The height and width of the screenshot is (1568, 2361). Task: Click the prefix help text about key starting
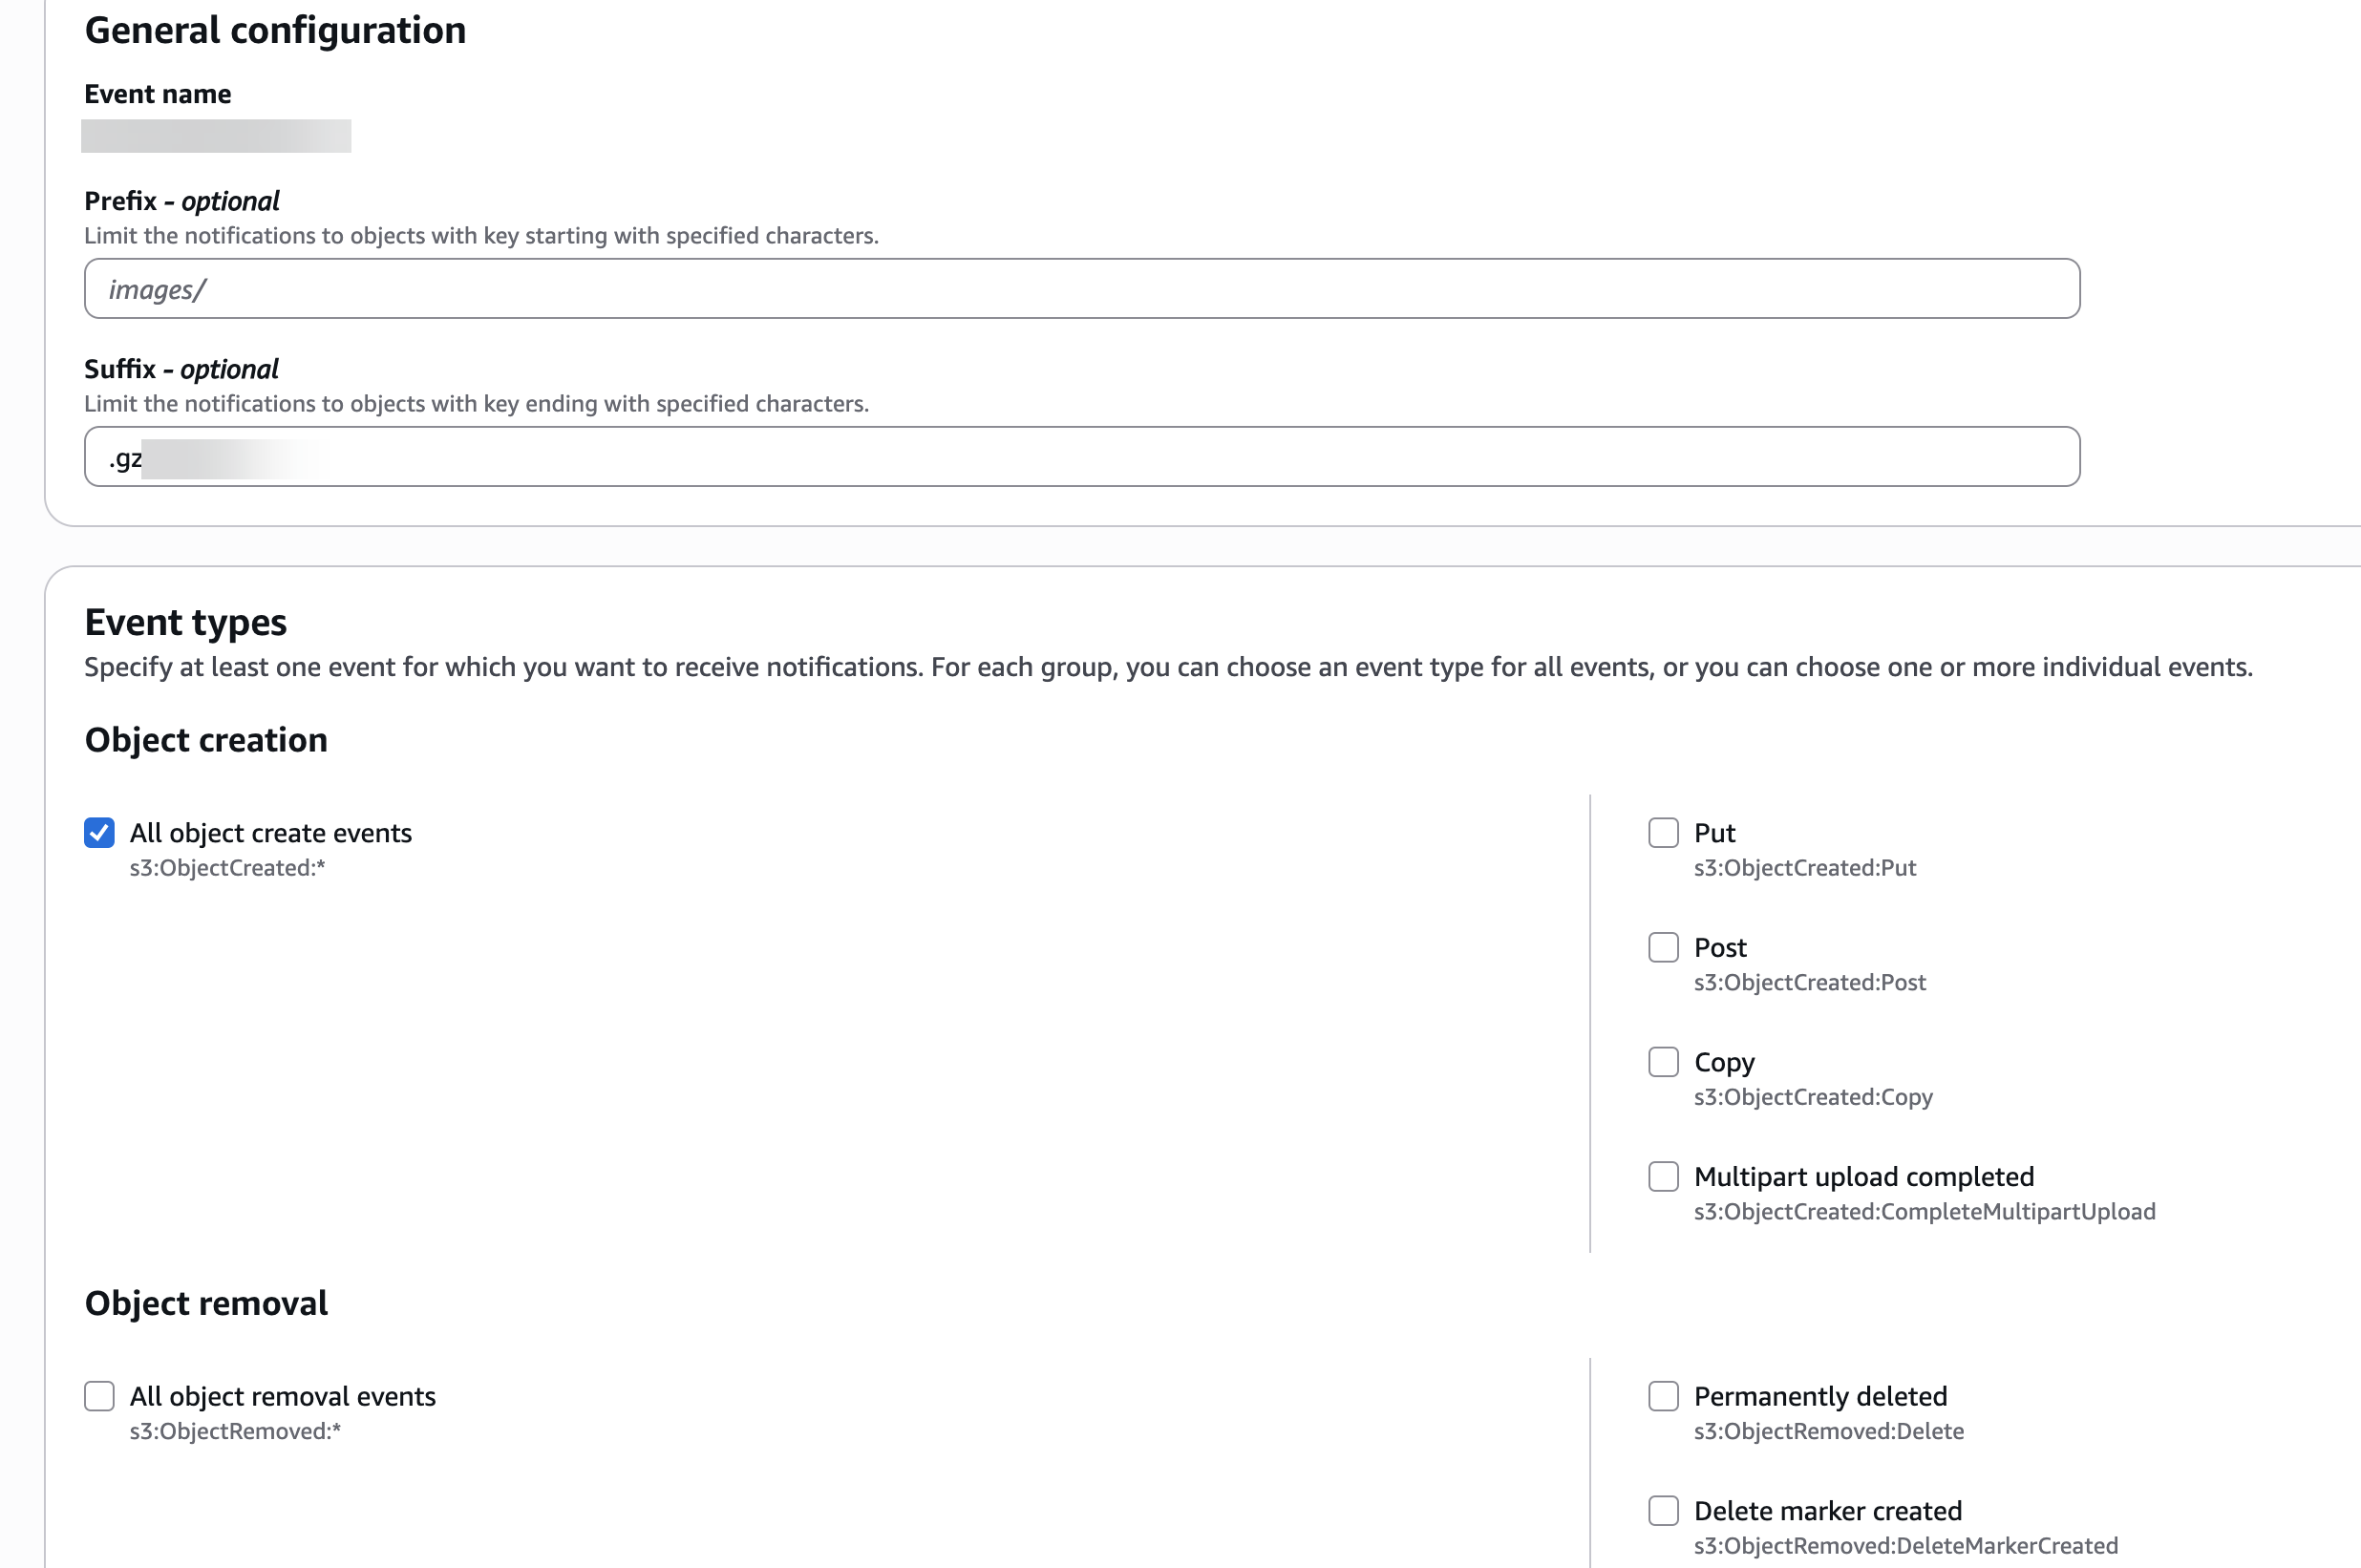coord(481,236)
